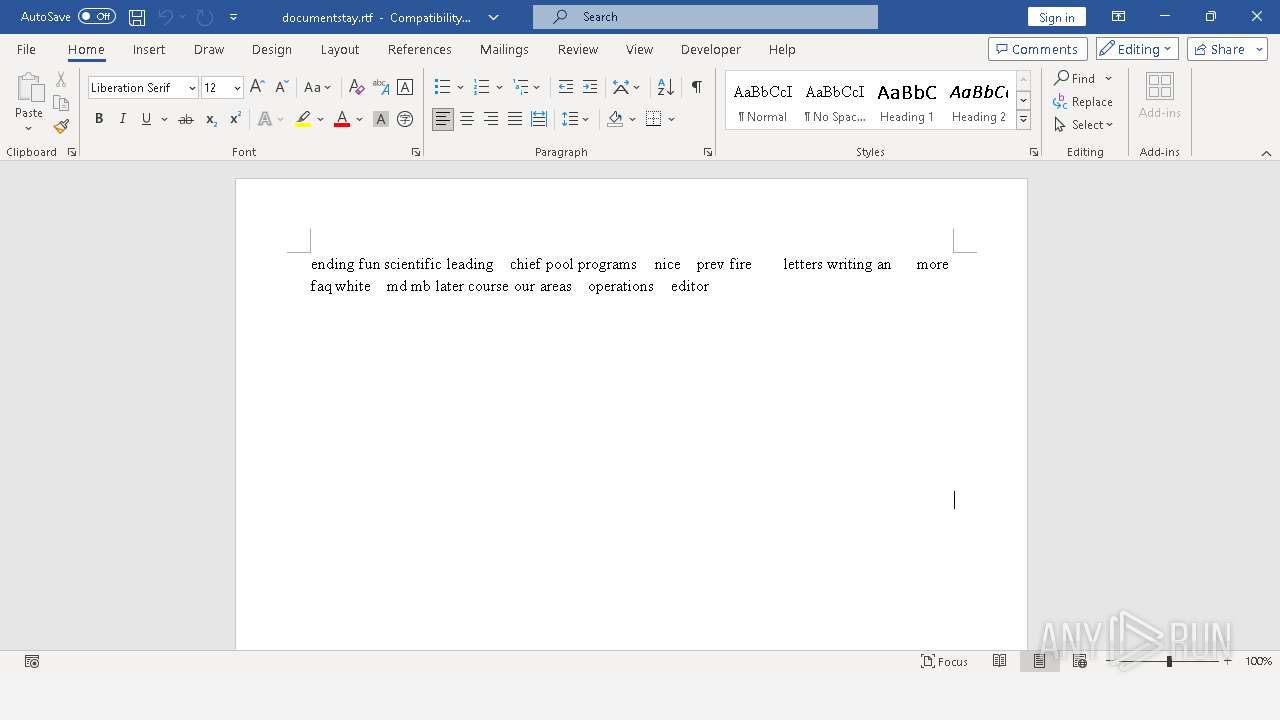Click the zoom slider handle
Viewport: 1280px width, 720px height.
point(1169,661)
